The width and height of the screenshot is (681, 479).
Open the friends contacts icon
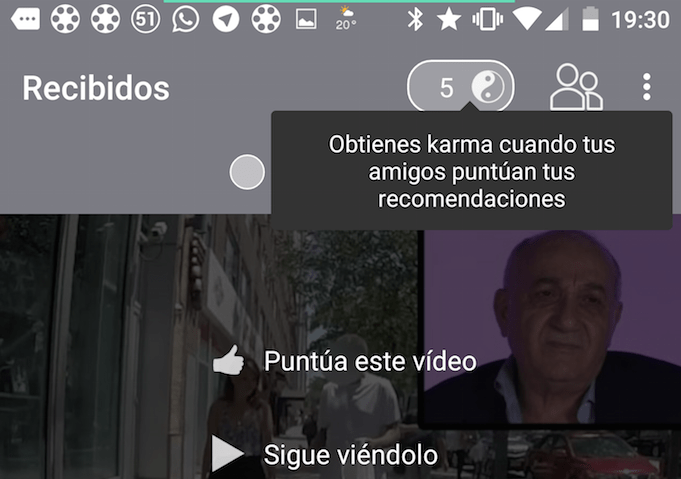(x=576, y=87)
